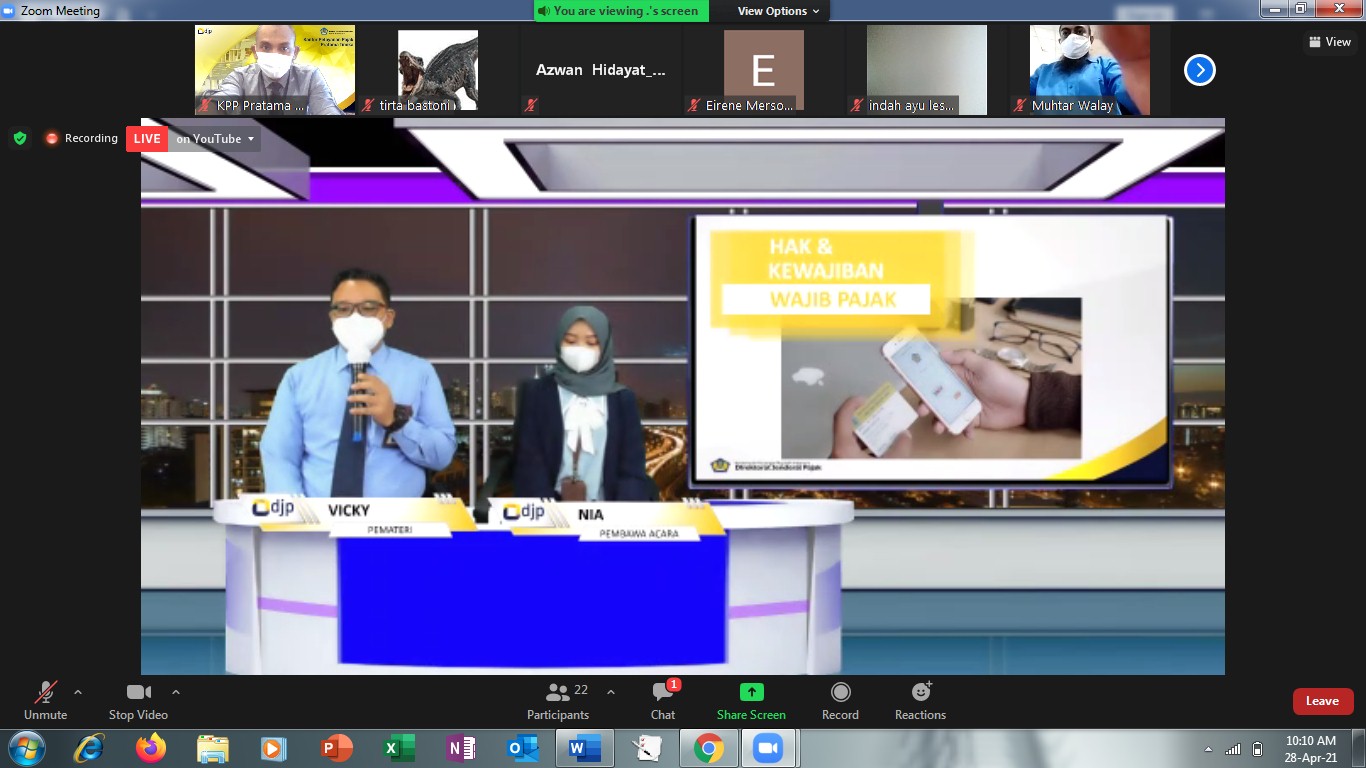Expand the arrow next to Participants
This screenshot has height=768, width=1366.
tap(611, 692)
